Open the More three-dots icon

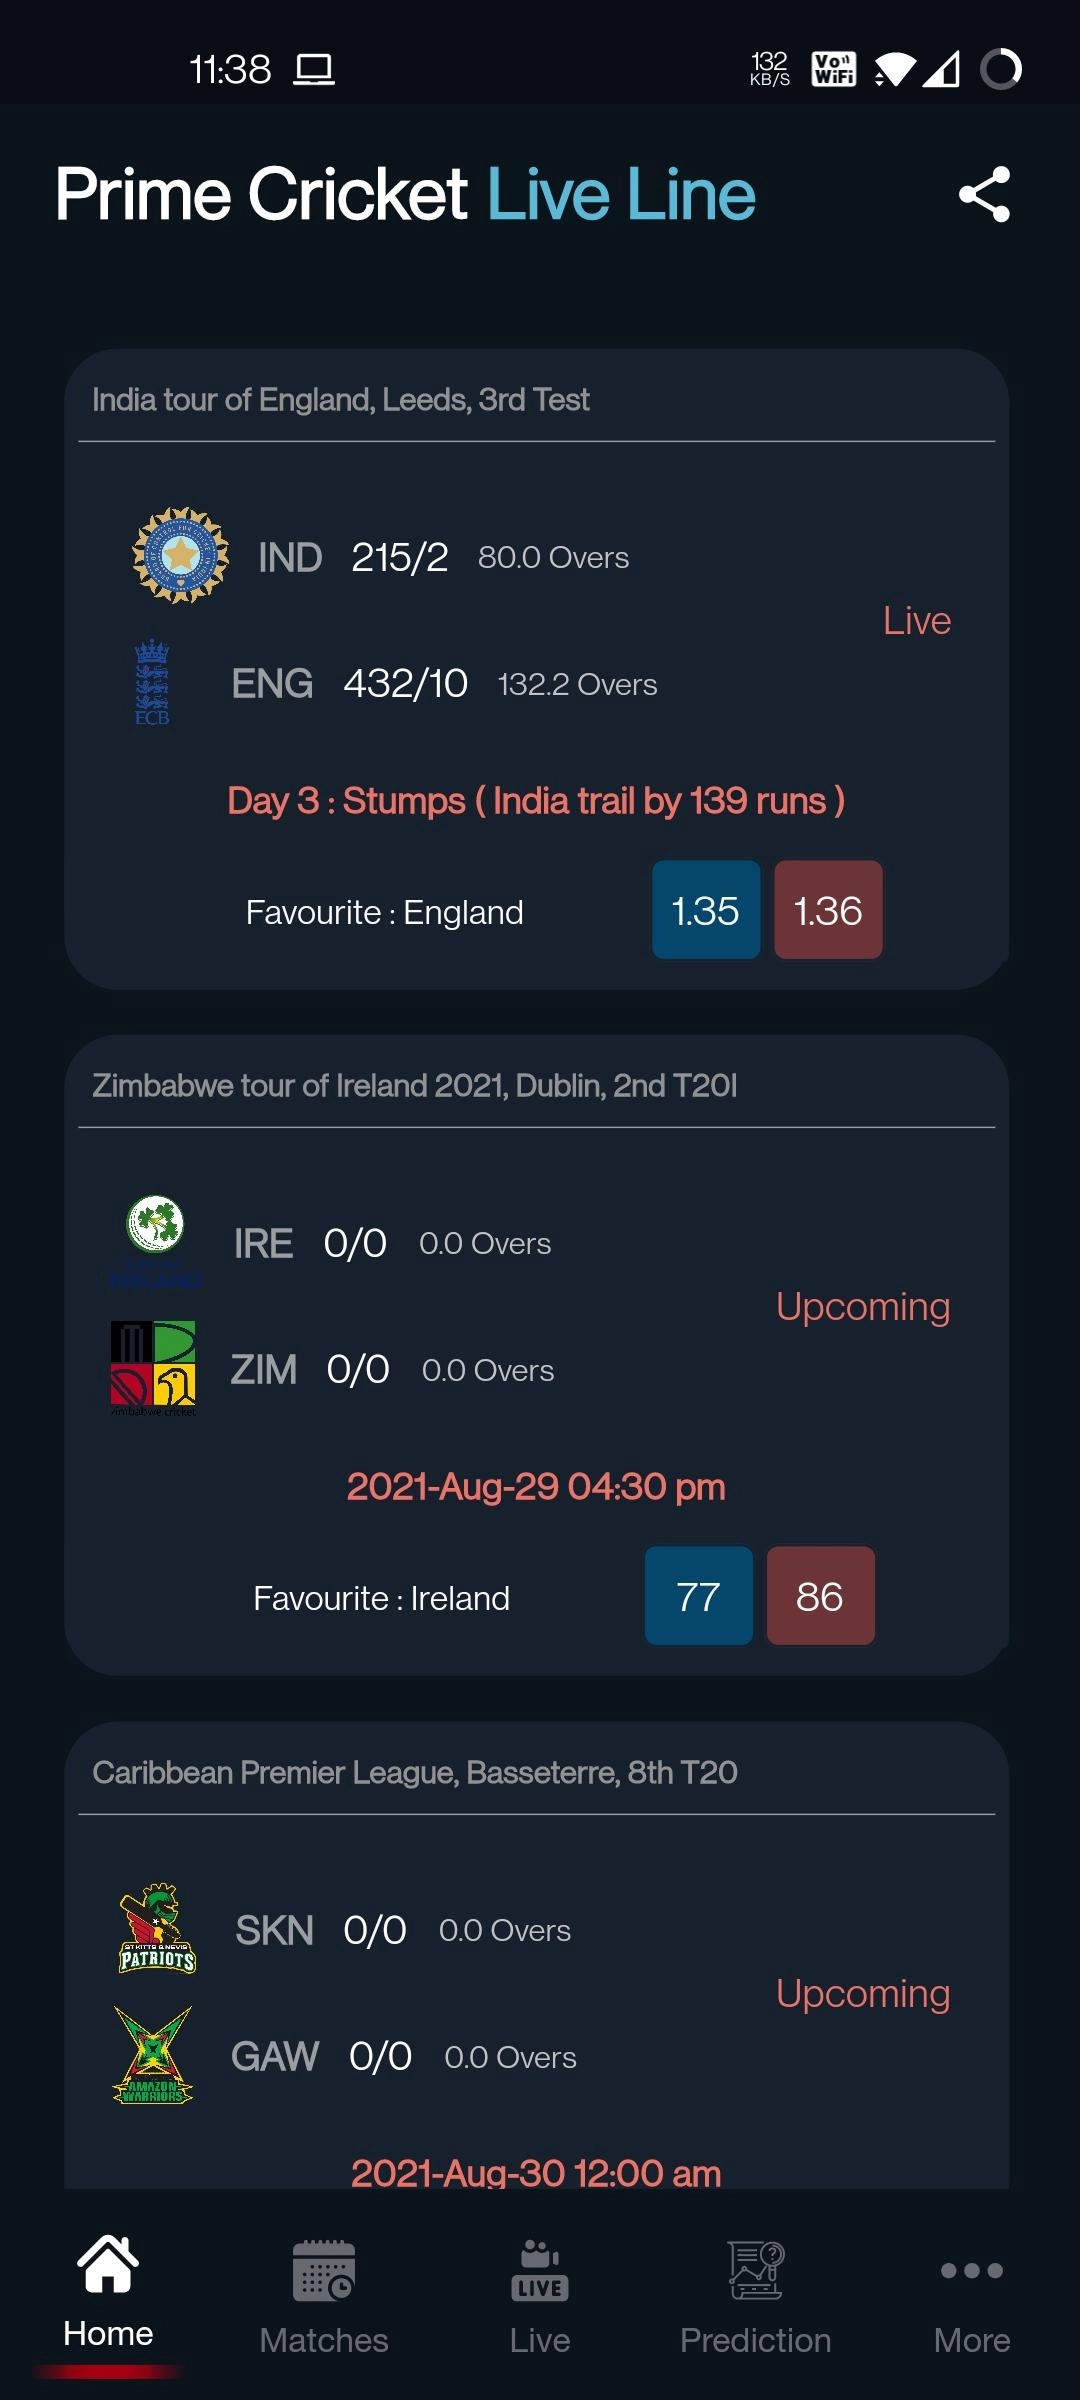[971, 2271]
